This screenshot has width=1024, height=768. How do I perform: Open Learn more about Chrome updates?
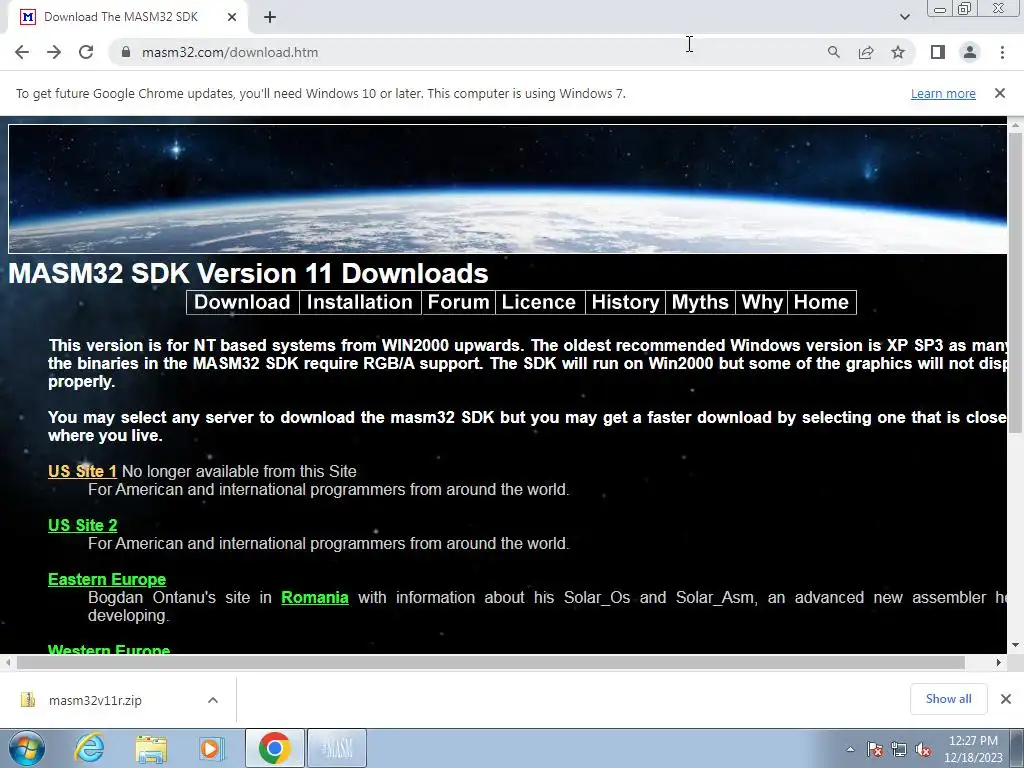click(943, 93)
